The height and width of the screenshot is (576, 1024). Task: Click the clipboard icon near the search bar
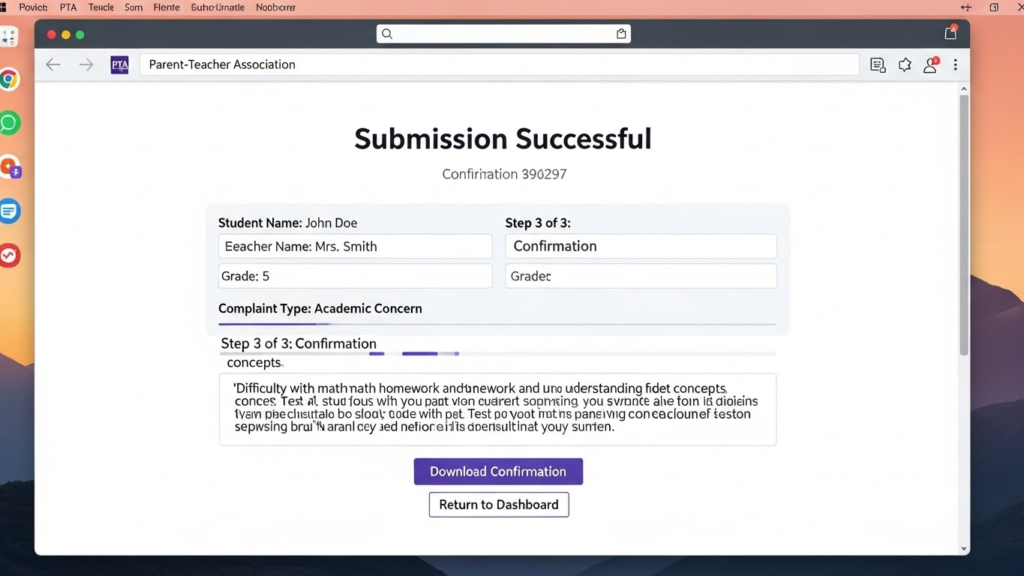point(621,33)
